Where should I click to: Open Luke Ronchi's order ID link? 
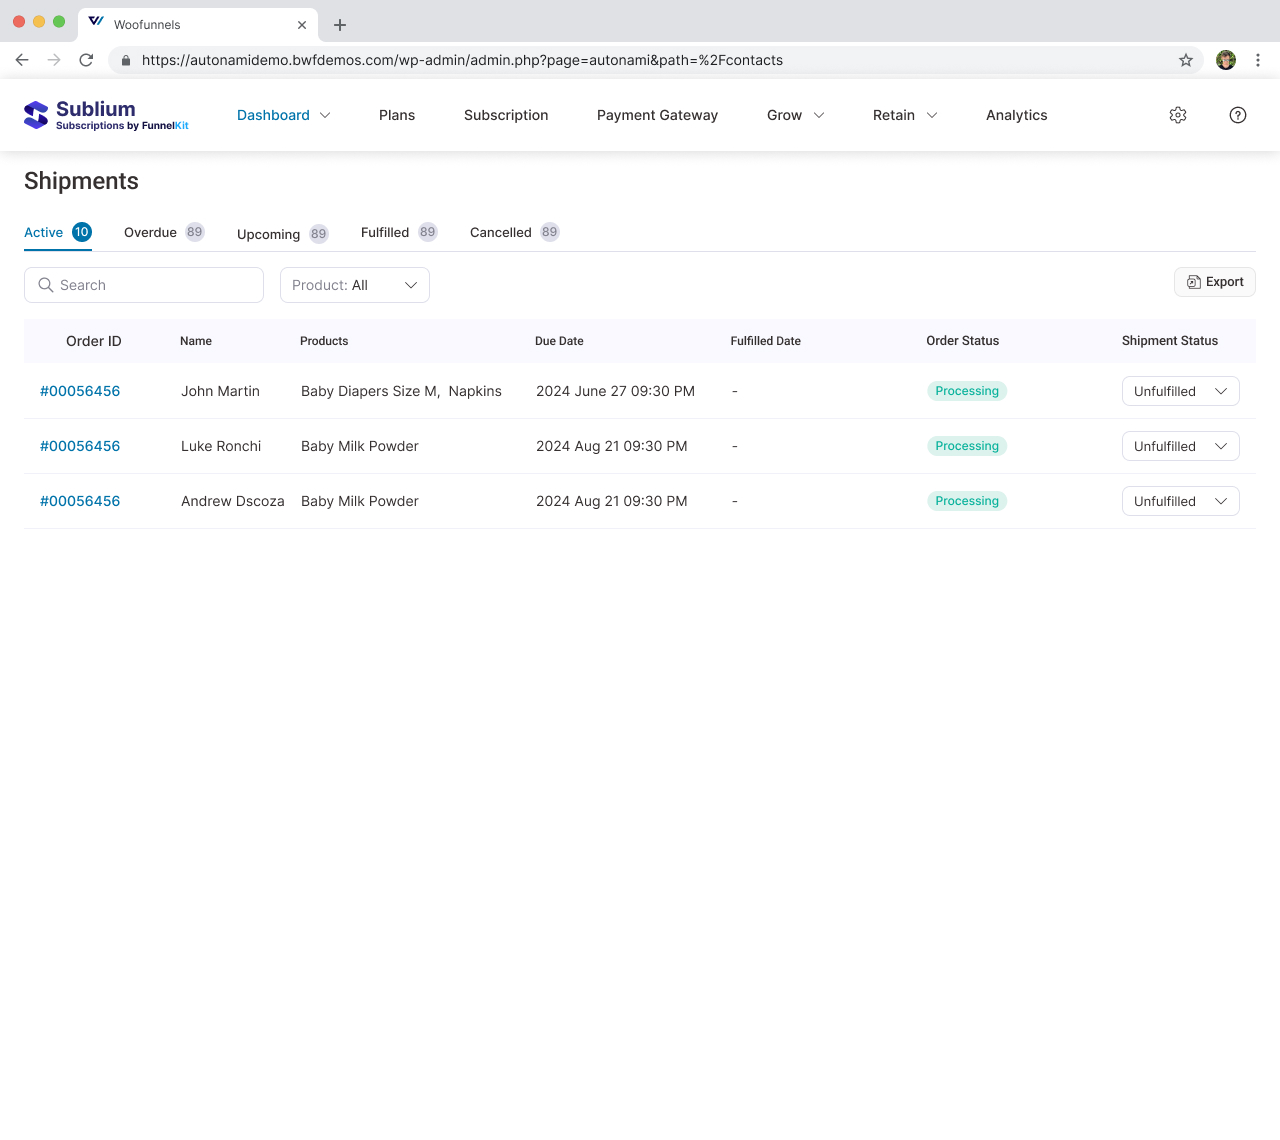[x=80, y=446]
